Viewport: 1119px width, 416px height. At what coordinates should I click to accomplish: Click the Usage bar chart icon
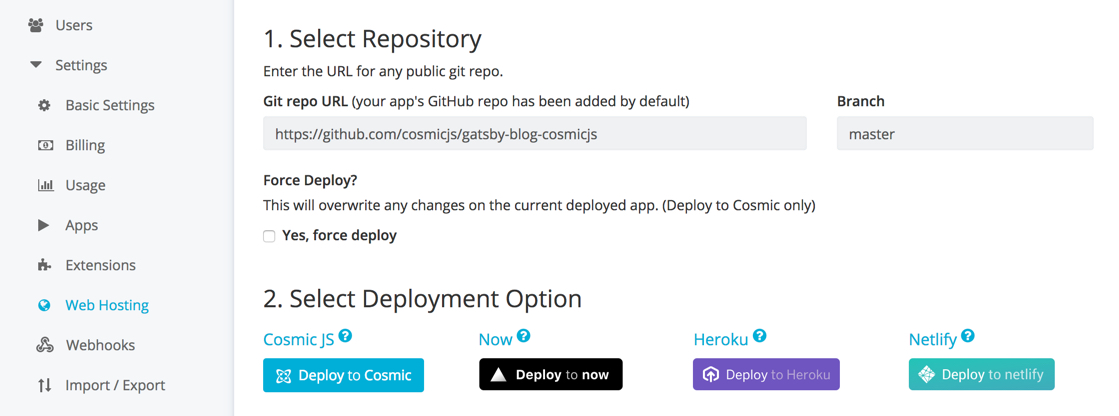pyautogui.click(x=45, y=186)
